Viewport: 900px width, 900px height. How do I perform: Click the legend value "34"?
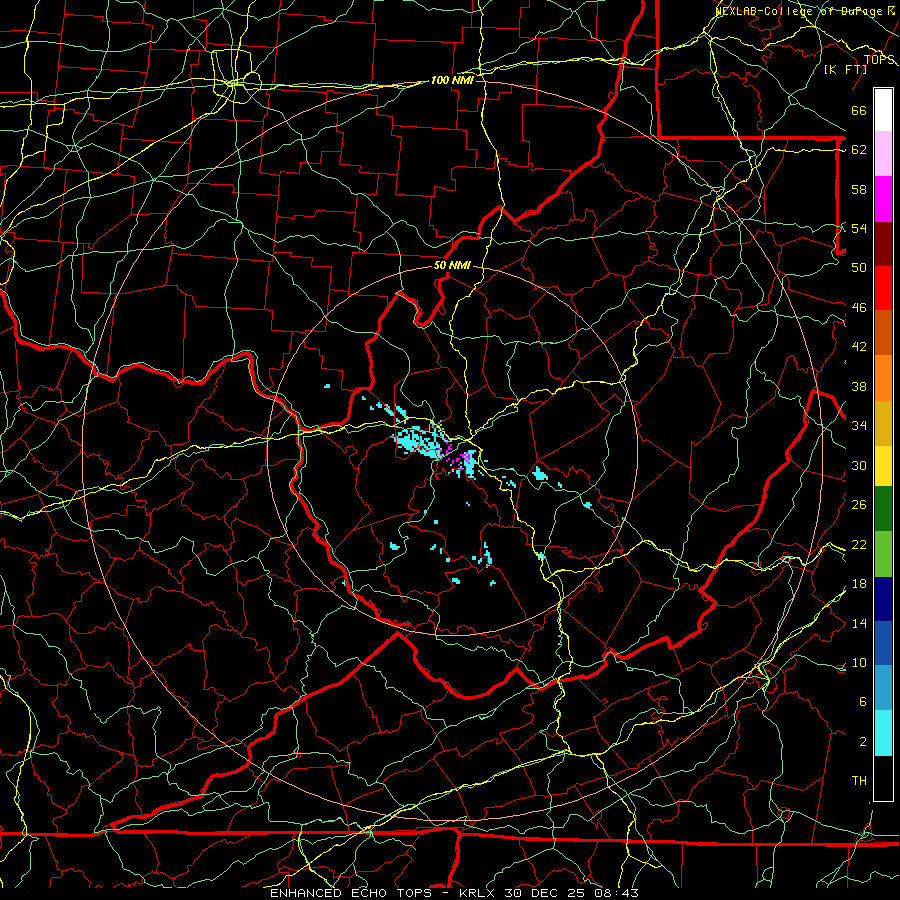coord(859,426)
